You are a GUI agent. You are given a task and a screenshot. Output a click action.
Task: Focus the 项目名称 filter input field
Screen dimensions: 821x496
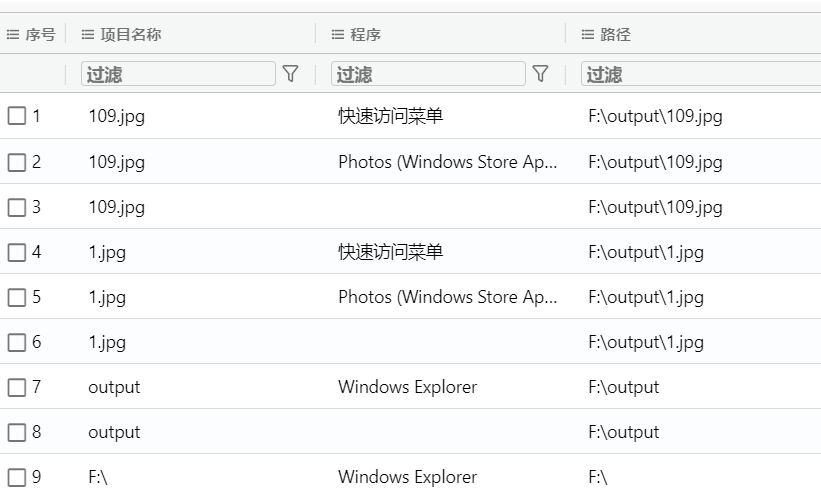point(178,73)
